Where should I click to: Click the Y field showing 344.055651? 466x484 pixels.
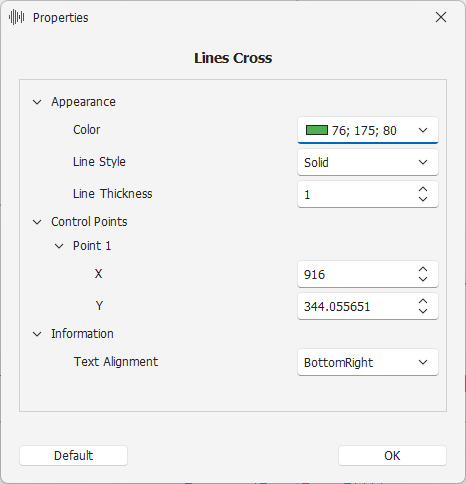(368, 306)
